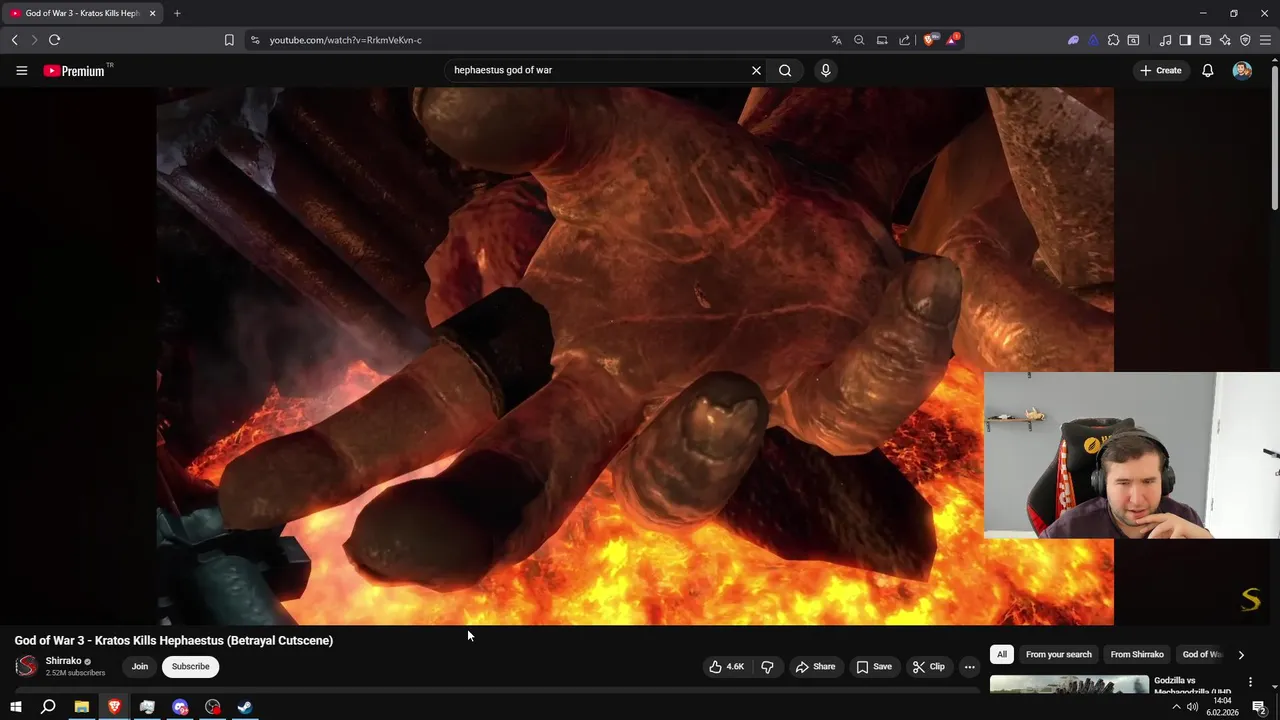Close the God of War 3 tab
Screen dimensions: 1280x720
tap(152, 13)
